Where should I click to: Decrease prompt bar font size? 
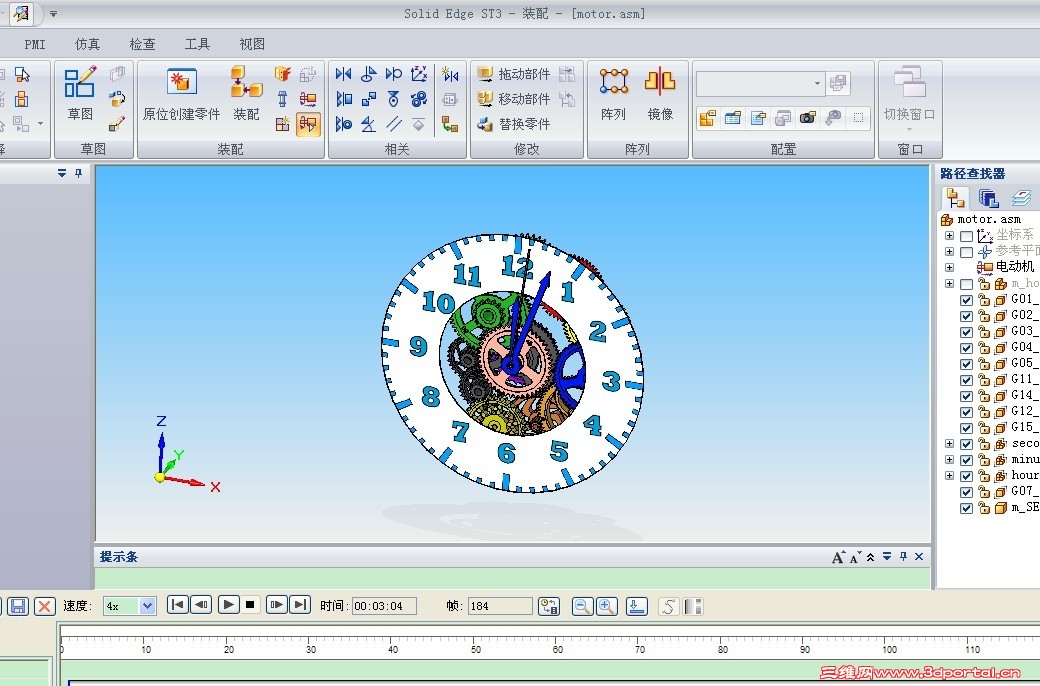[855, 557]
